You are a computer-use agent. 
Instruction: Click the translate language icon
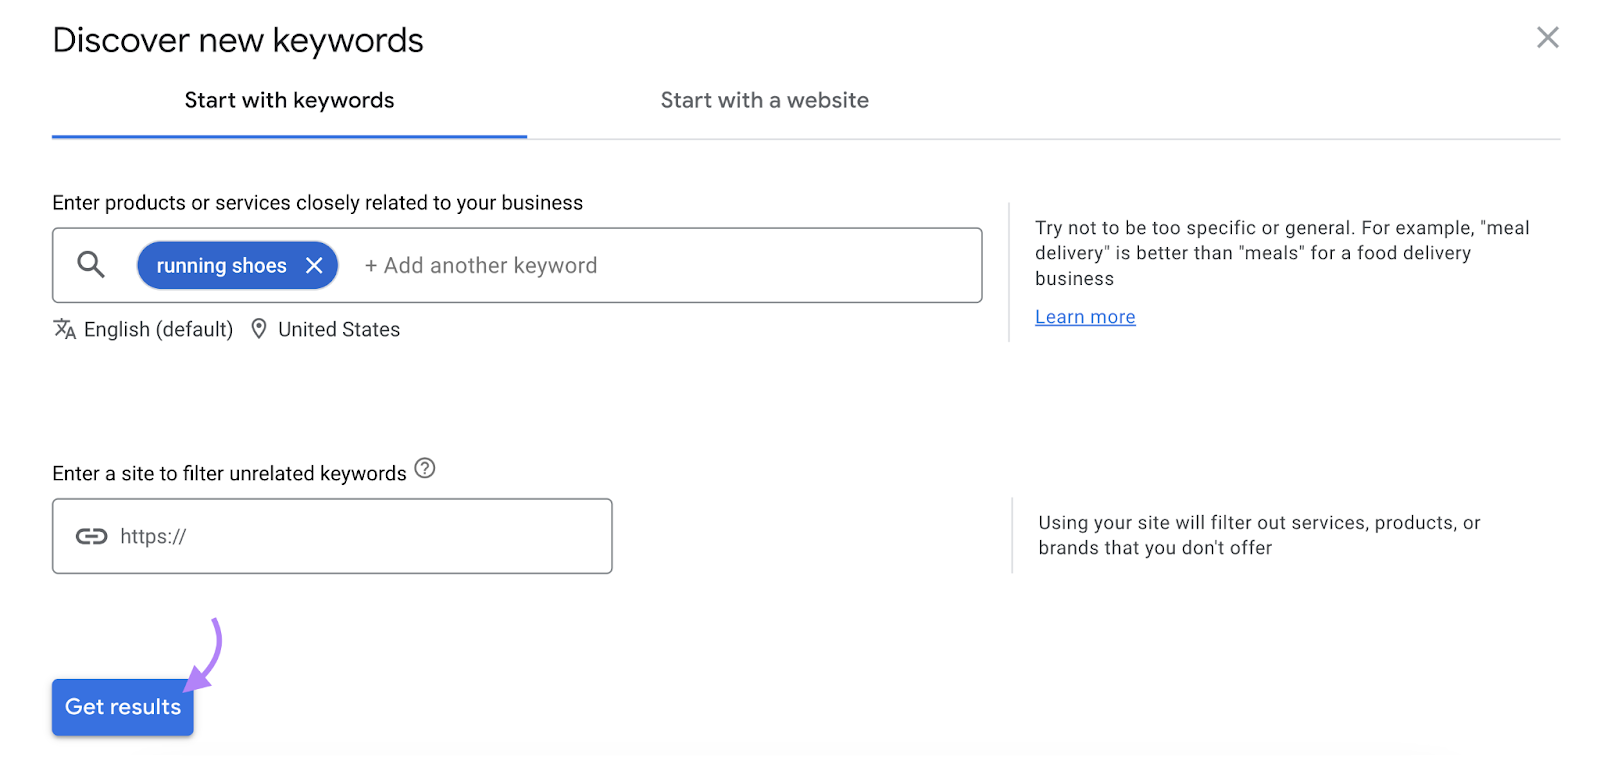click(x=65, y=329)
